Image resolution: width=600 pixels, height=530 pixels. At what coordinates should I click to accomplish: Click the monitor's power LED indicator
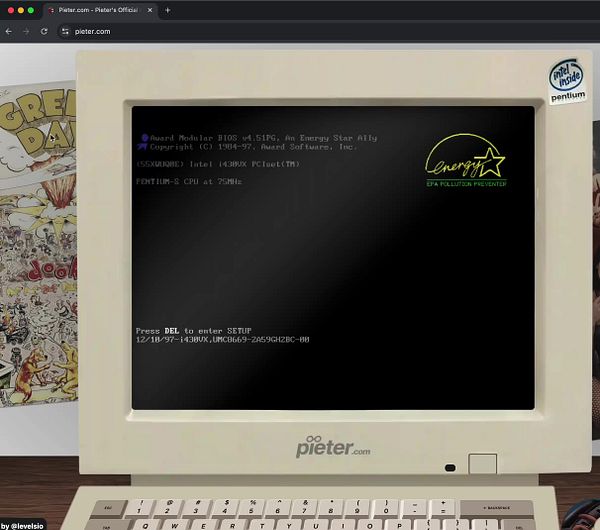450,468
